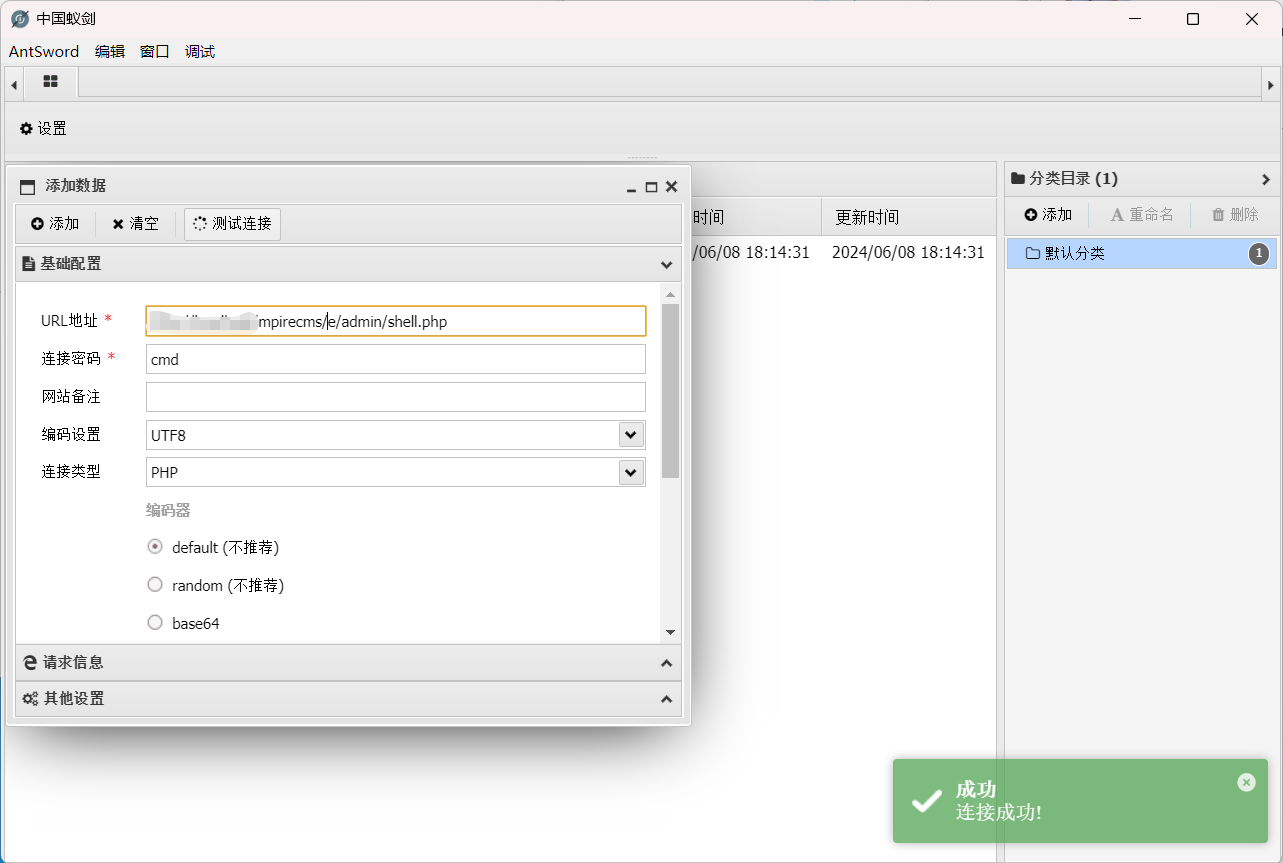Open the AntSword menu
1283x863 pixels.
pos(44,52)
